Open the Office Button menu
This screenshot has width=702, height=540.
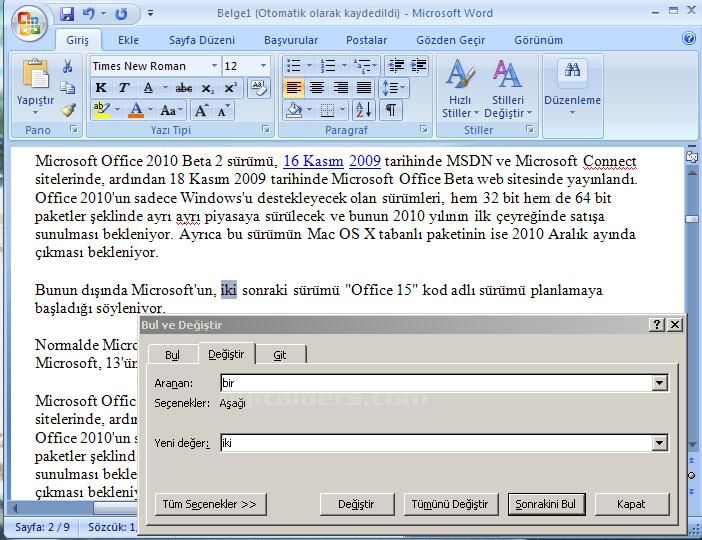point(30,23)
